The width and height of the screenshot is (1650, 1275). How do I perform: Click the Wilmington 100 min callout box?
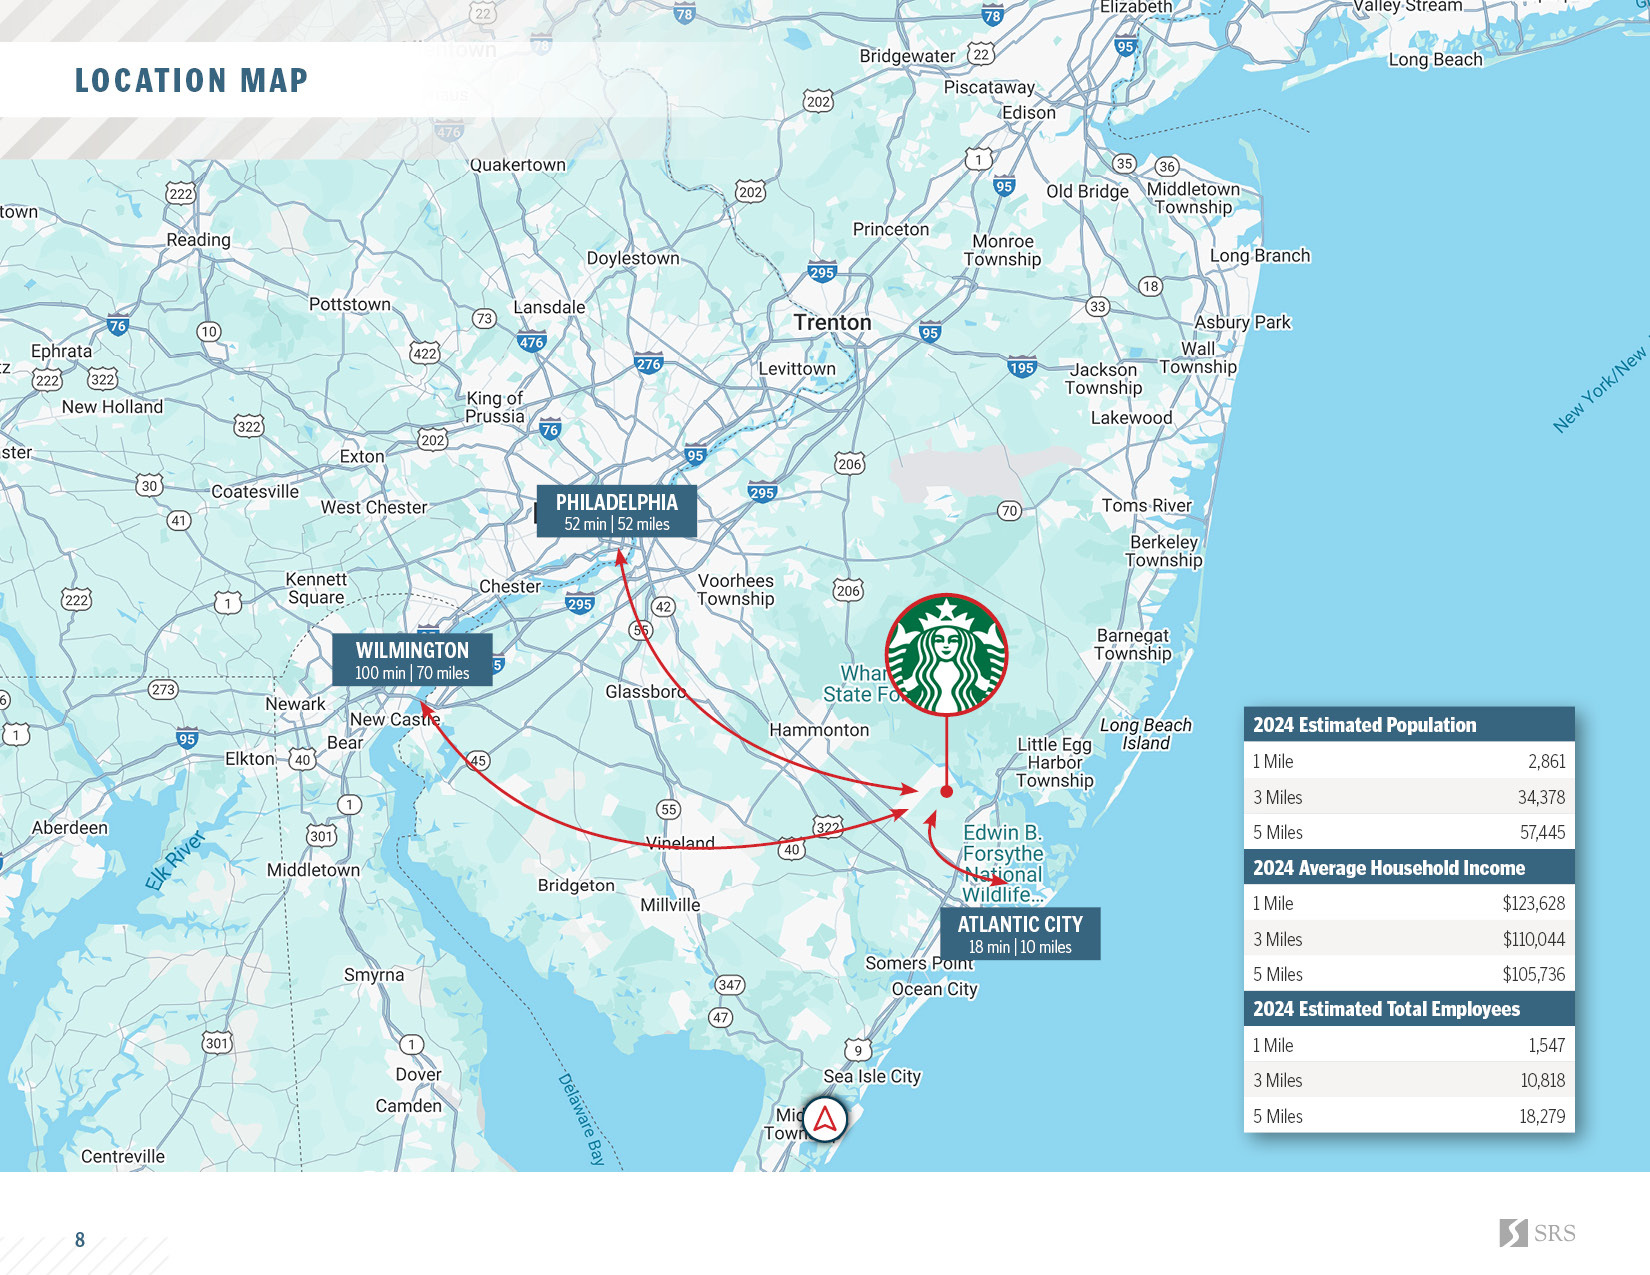pyautogui.click(x=412, y=660)
